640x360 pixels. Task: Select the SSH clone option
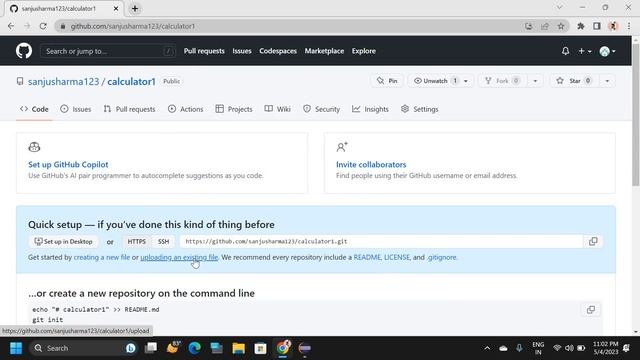tap(163, 242)
